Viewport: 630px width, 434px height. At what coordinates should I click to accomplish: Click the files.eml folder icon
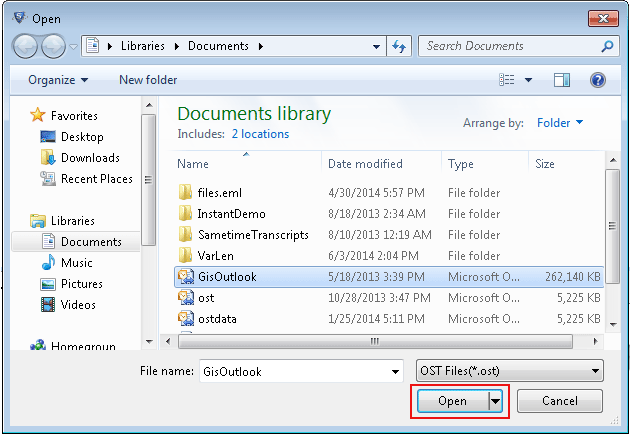pos(185,192)
